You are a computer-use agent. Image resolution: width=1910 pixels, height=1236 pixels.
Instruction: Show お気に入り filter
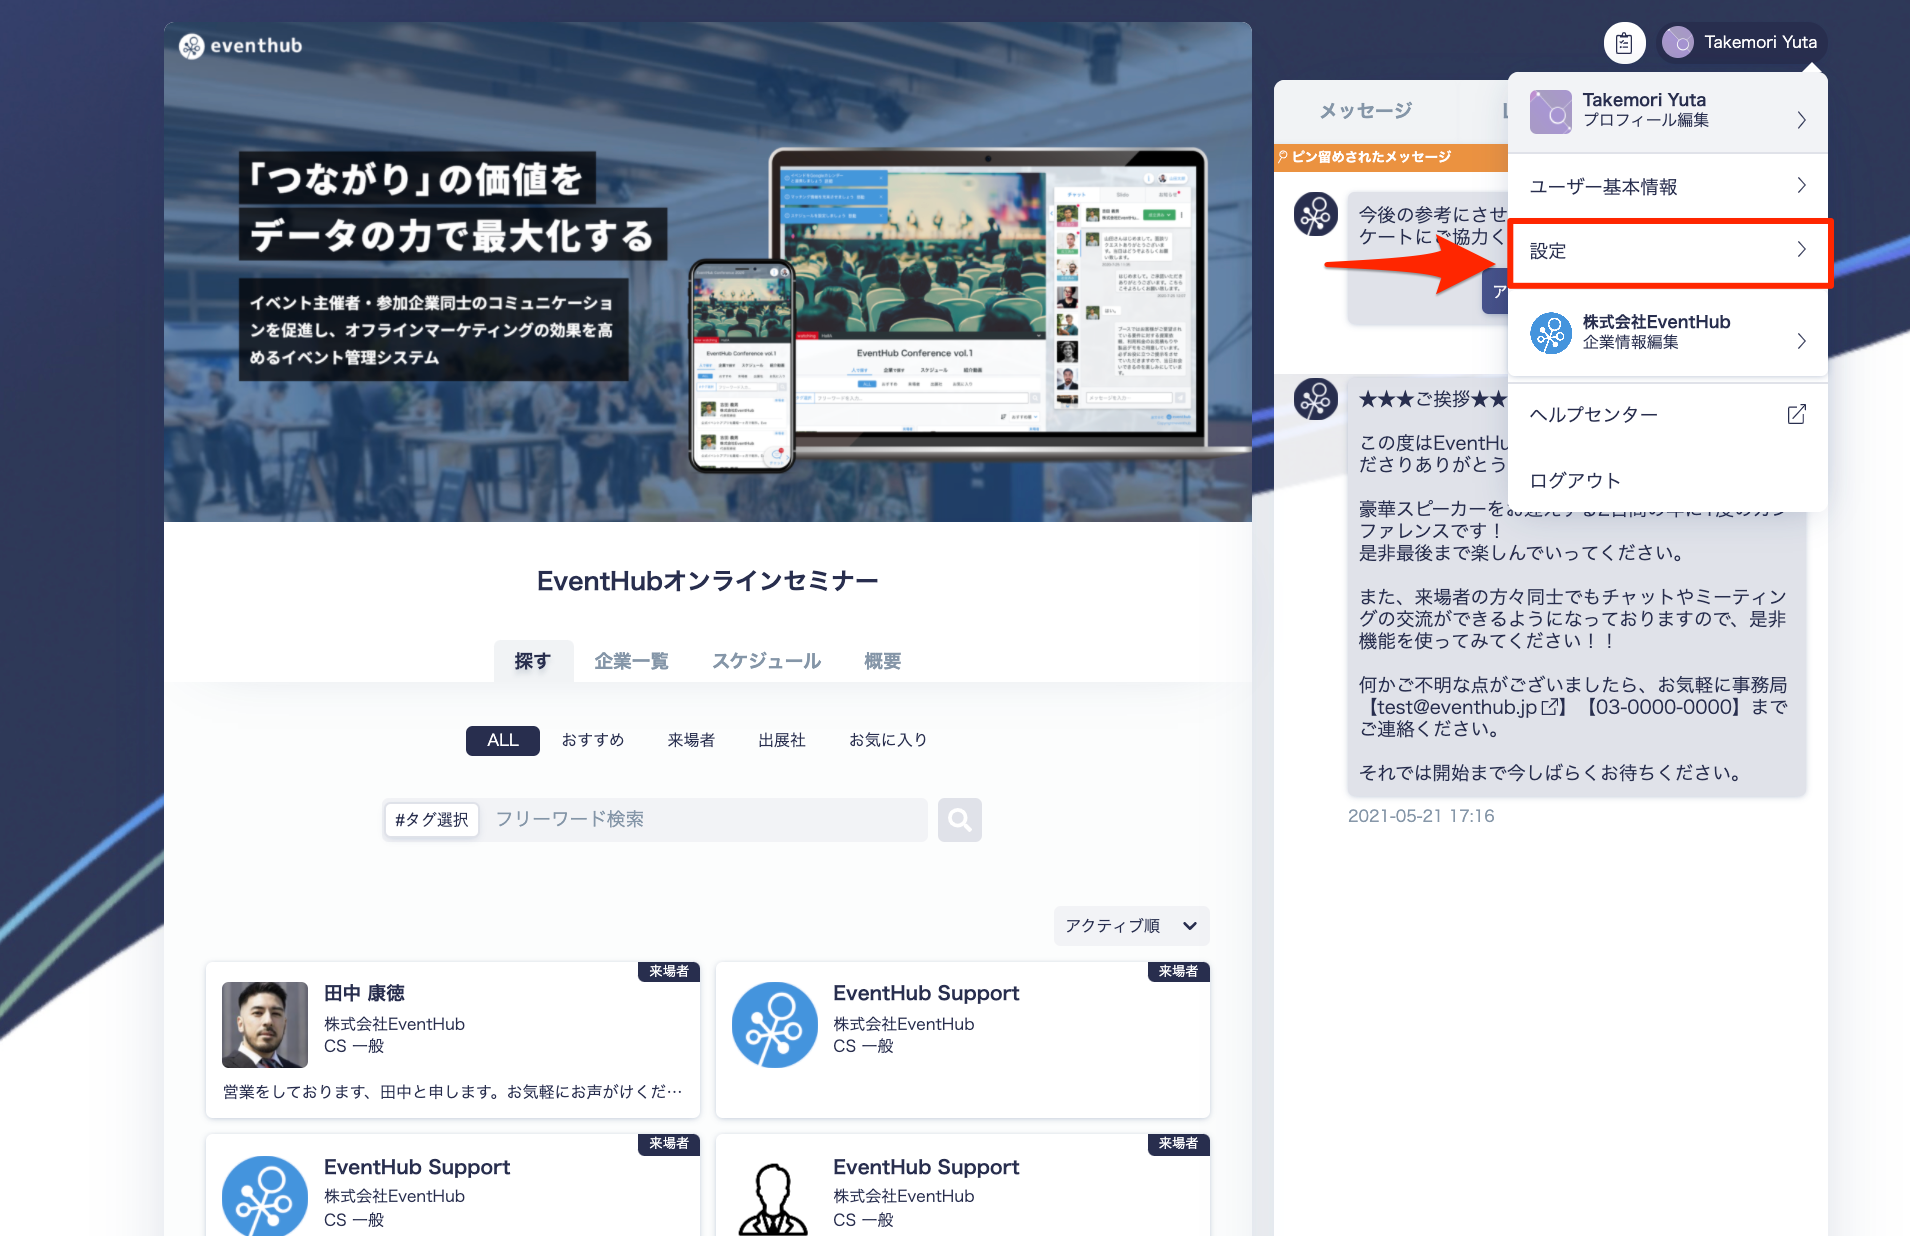pos(888,740)
